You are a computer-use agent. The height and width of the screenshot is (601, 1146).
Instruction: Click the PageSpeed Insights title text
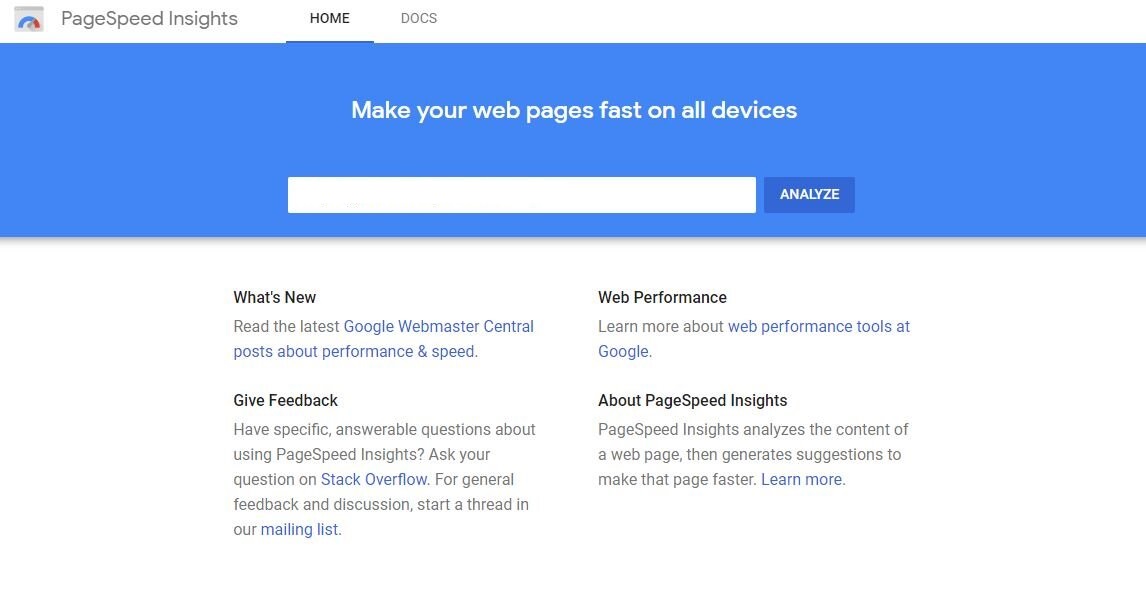click(x=149, y=18)
